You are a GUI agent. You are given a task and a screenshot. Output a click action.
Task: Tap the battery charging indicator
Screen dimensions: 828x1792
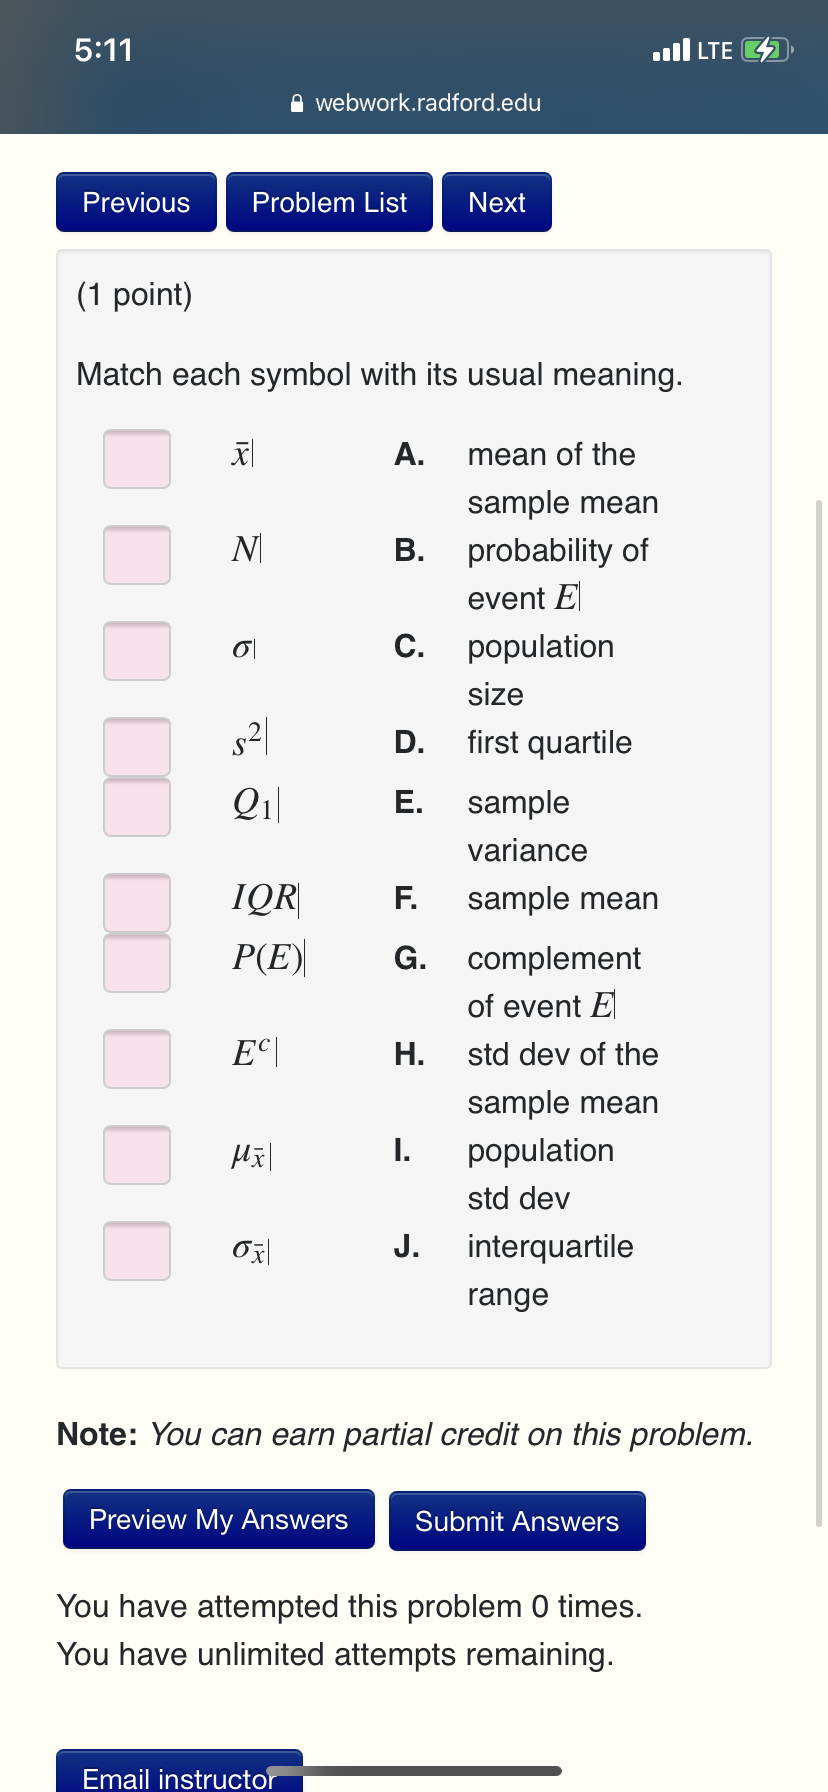coord(764,48)
